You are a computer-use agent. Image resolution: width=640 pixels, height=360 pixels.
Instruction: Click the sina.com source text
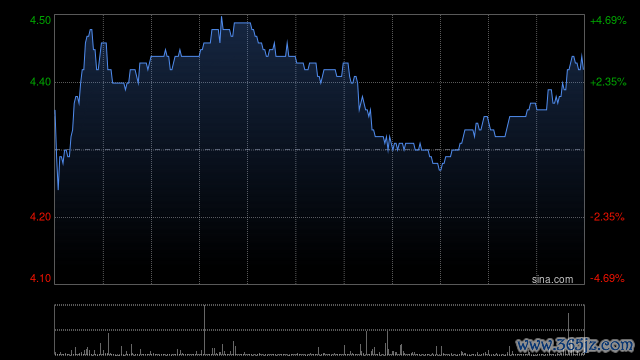(552, 279)
